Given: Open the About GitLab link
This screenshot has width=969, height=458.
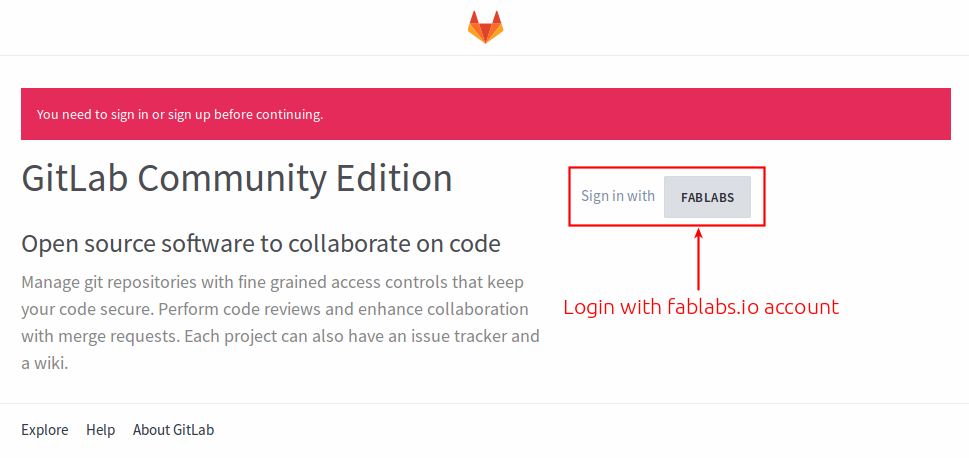Looking at the screenshot, I should point(173,430).
